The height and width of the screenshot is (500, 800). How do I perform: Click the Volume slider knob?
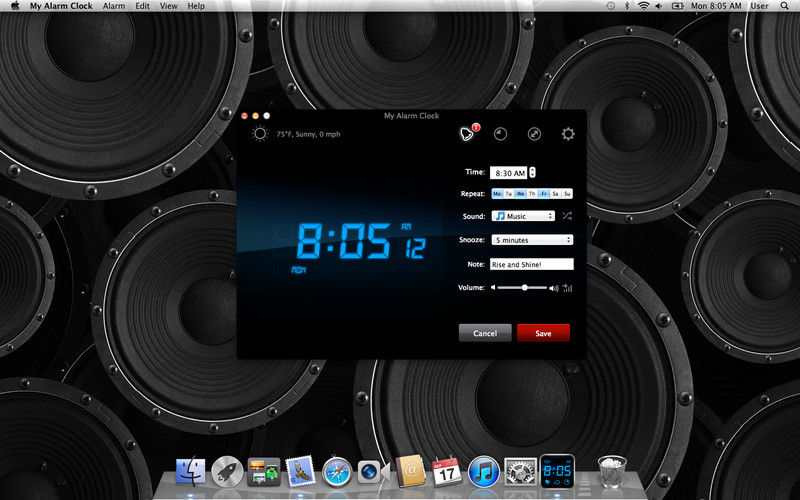(x=524, y=288)
